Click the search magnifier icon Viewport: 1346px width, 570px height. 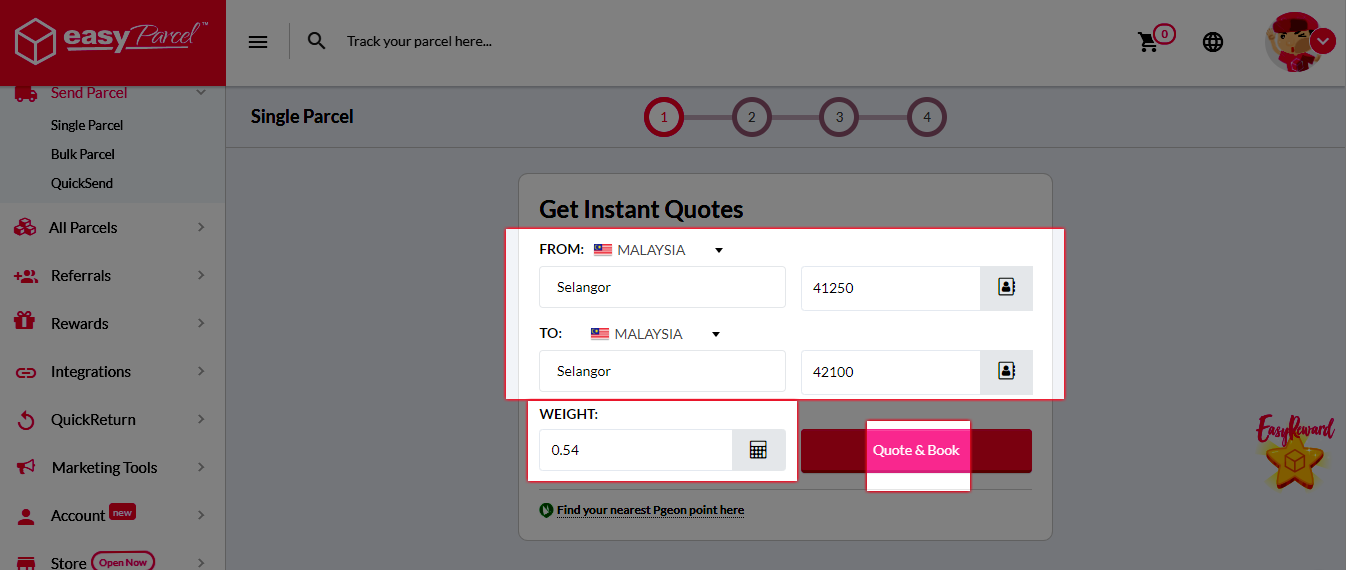(317, 41)
